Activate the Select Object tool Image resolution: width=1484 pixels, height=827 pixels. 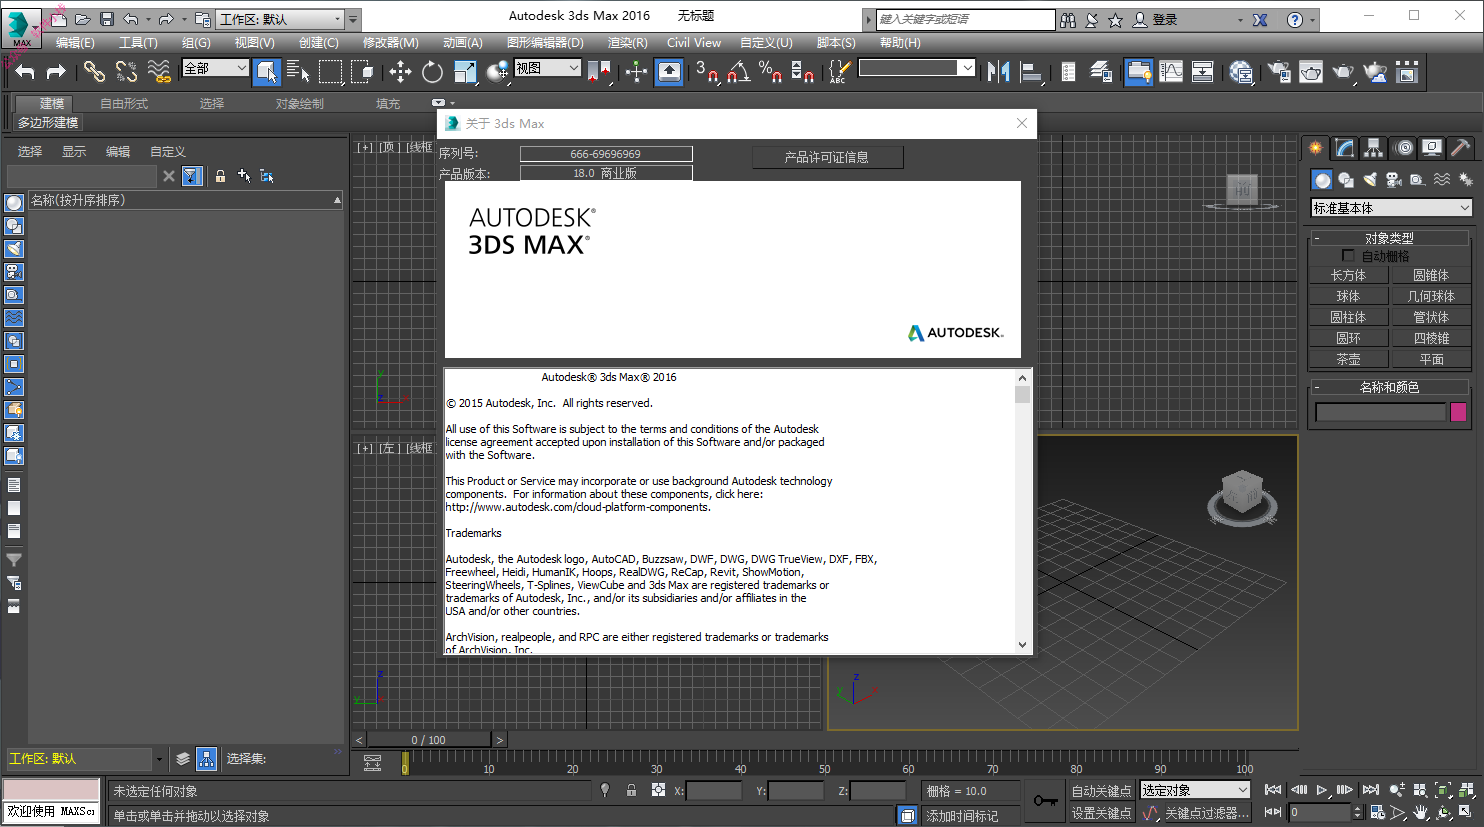(x=267, y=71)
